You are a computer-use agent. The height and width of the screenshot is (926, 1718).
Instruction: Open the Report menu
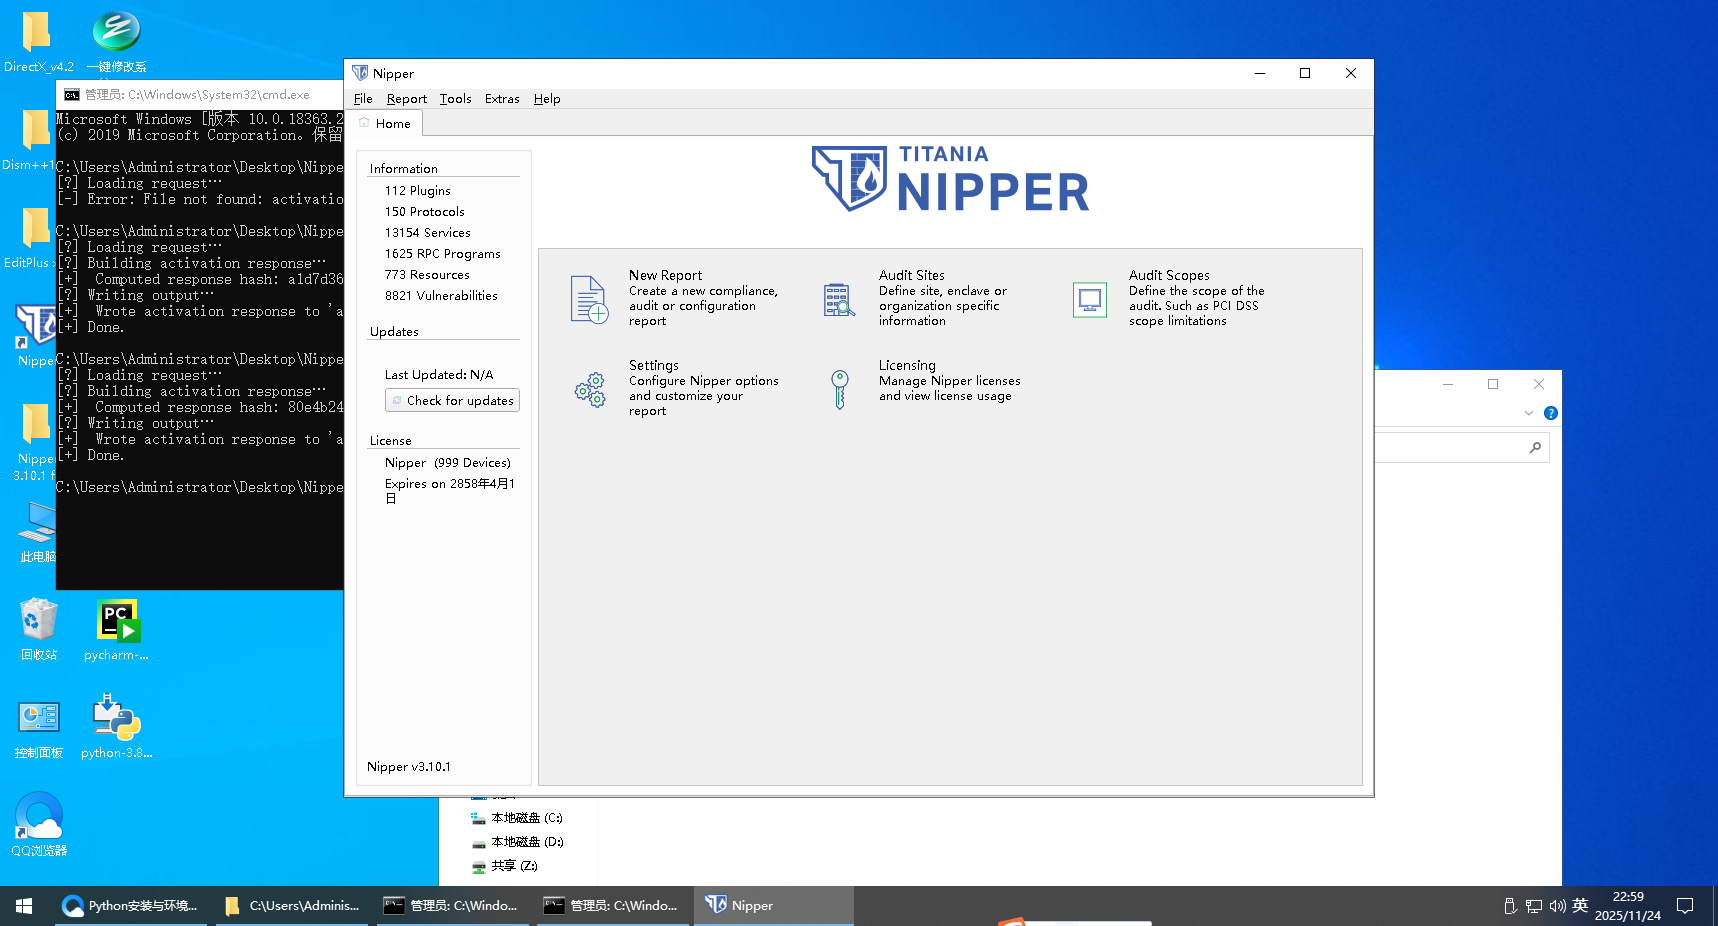coord(406,99)
